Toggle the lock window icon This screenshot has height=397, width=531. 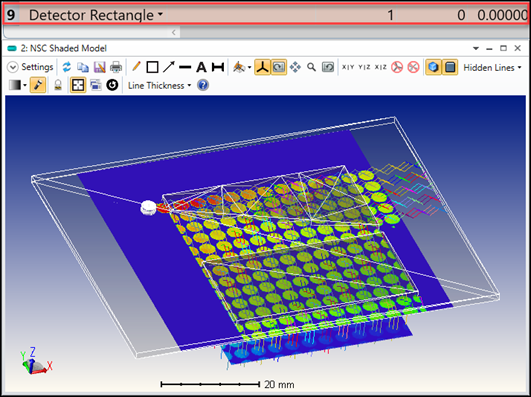click(x=58, y=85)
